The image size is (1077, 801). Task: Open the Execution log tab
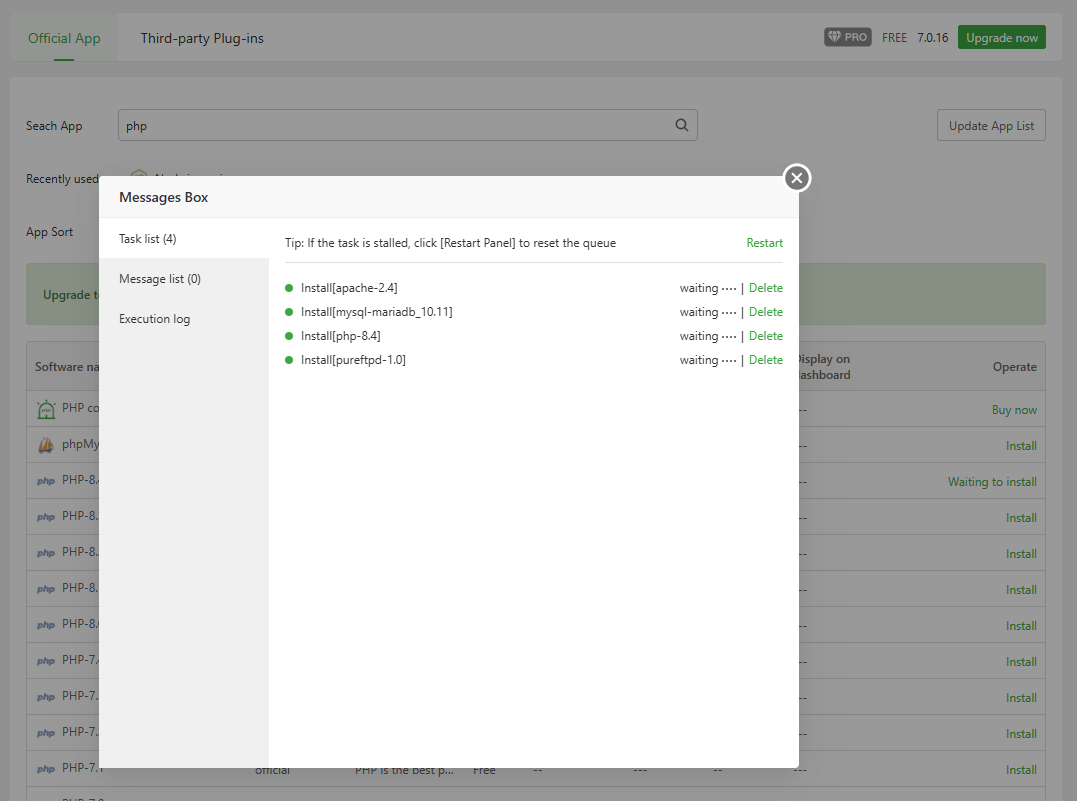pyautogui.click(x=154, y=319)
